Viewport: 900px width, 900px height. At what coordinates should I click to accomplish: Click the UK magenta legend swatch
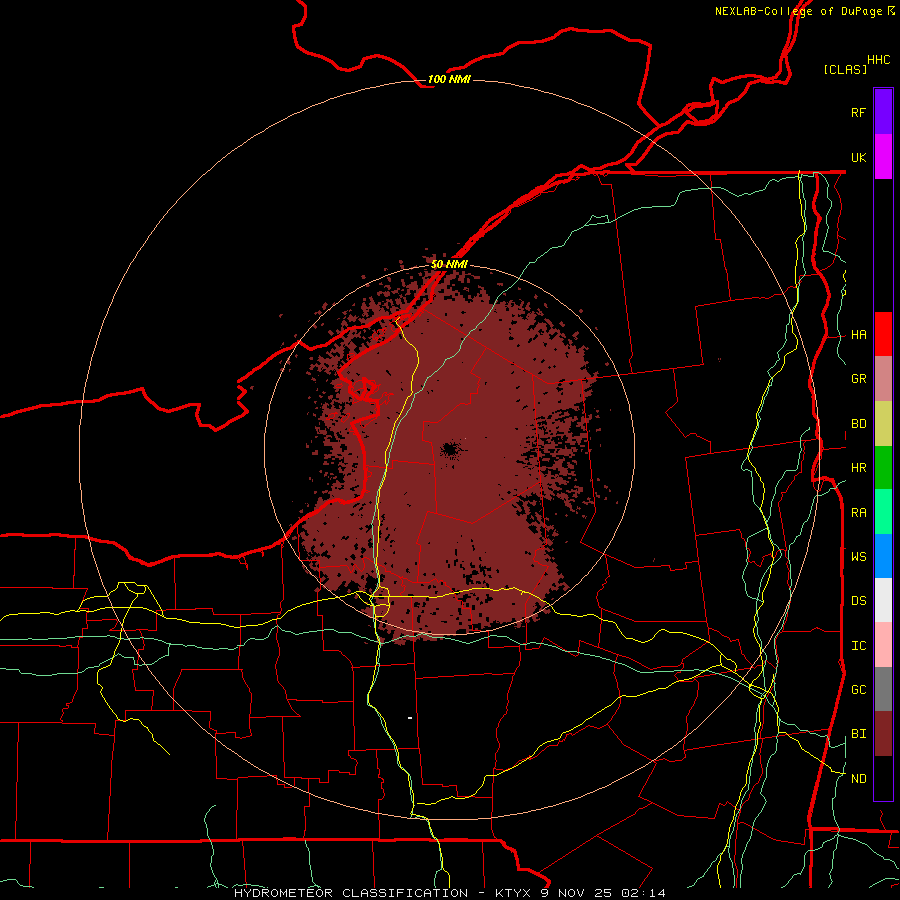(883, 157)
